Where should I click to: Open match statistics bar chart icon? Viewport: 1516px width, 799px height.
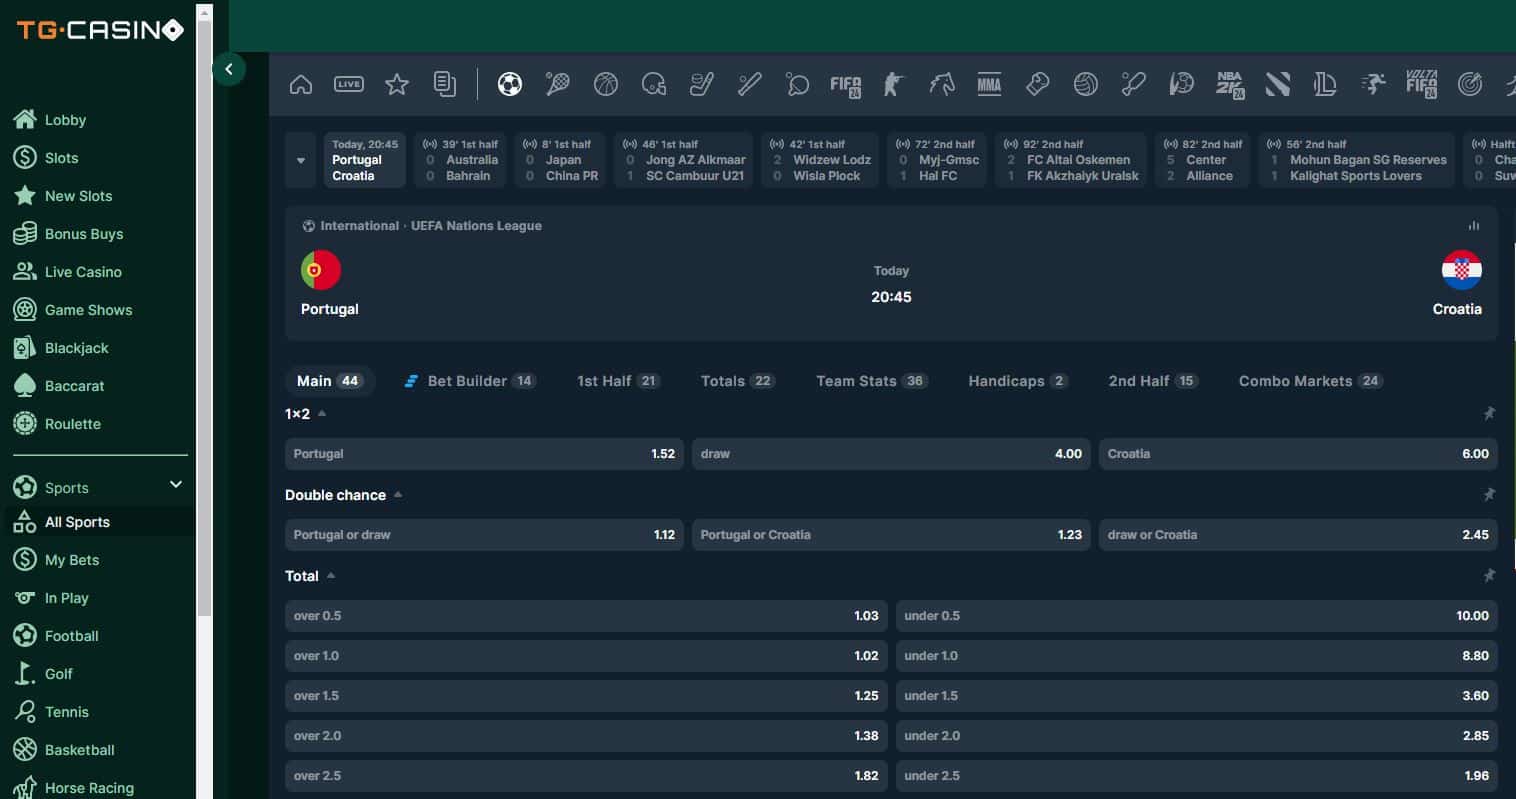tap(1473, 226)
